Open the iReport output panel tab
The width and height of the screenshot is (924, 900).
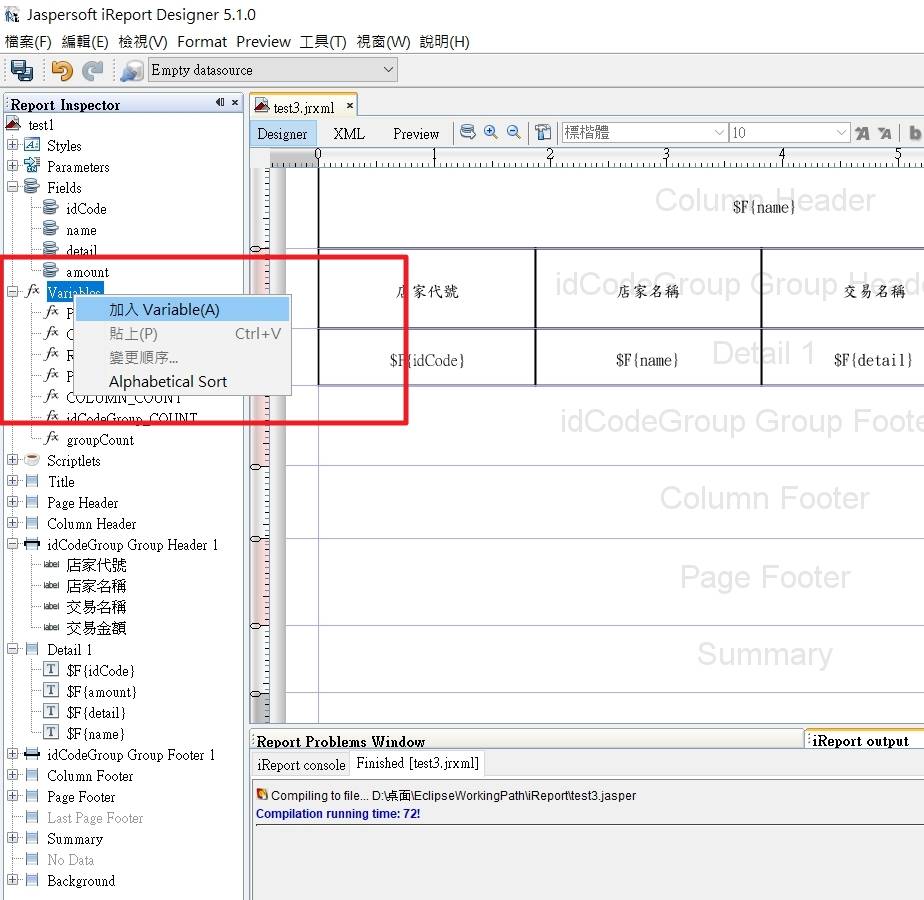tap(860, 741)
